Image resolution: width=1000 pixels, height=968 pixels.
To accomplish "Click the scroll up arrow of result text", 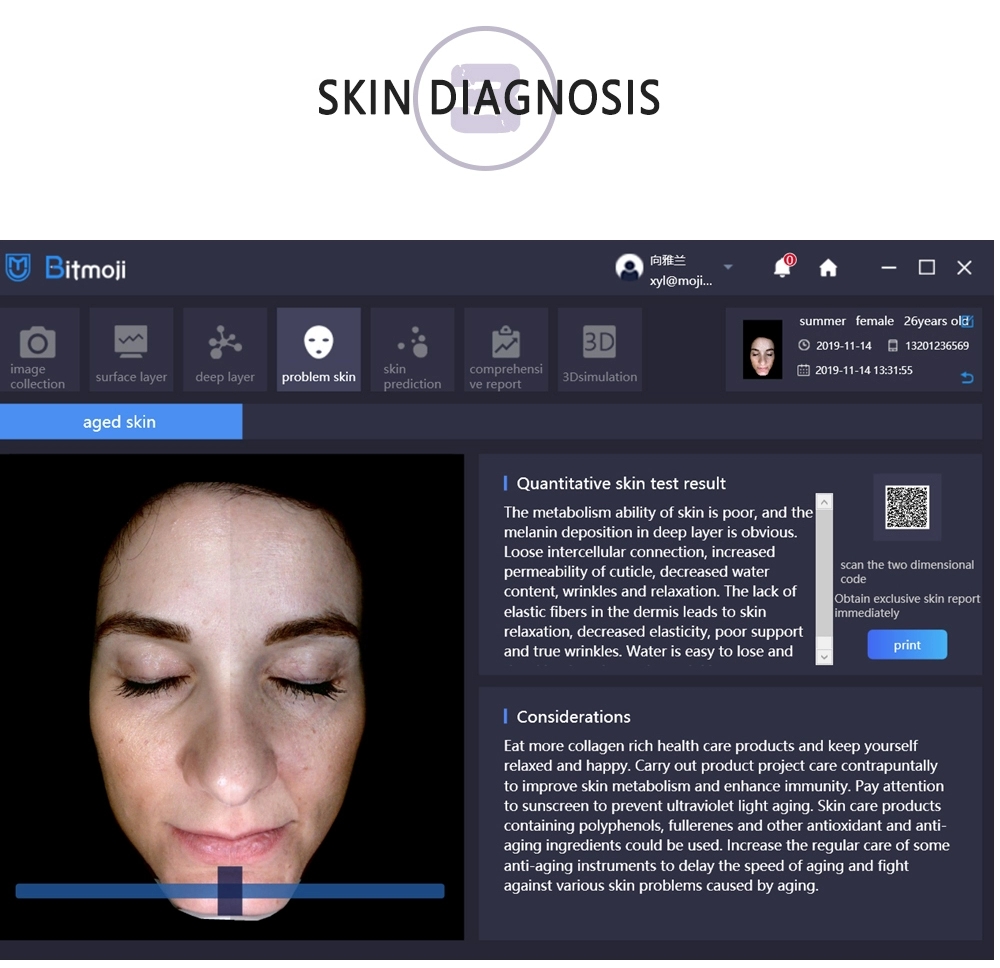I will tap(824, 502).
